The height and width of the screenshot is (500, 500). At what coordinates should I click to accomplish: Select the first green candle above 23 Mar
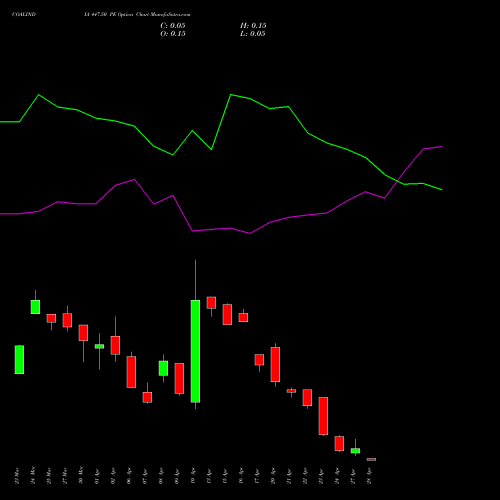pos(19,360)
